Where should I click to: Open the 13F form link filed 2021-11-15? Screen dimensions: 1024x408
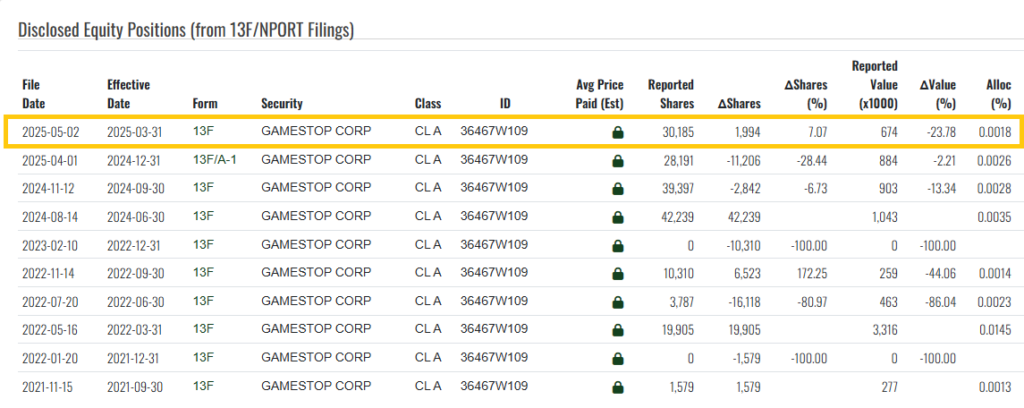(x=203, y=386)
